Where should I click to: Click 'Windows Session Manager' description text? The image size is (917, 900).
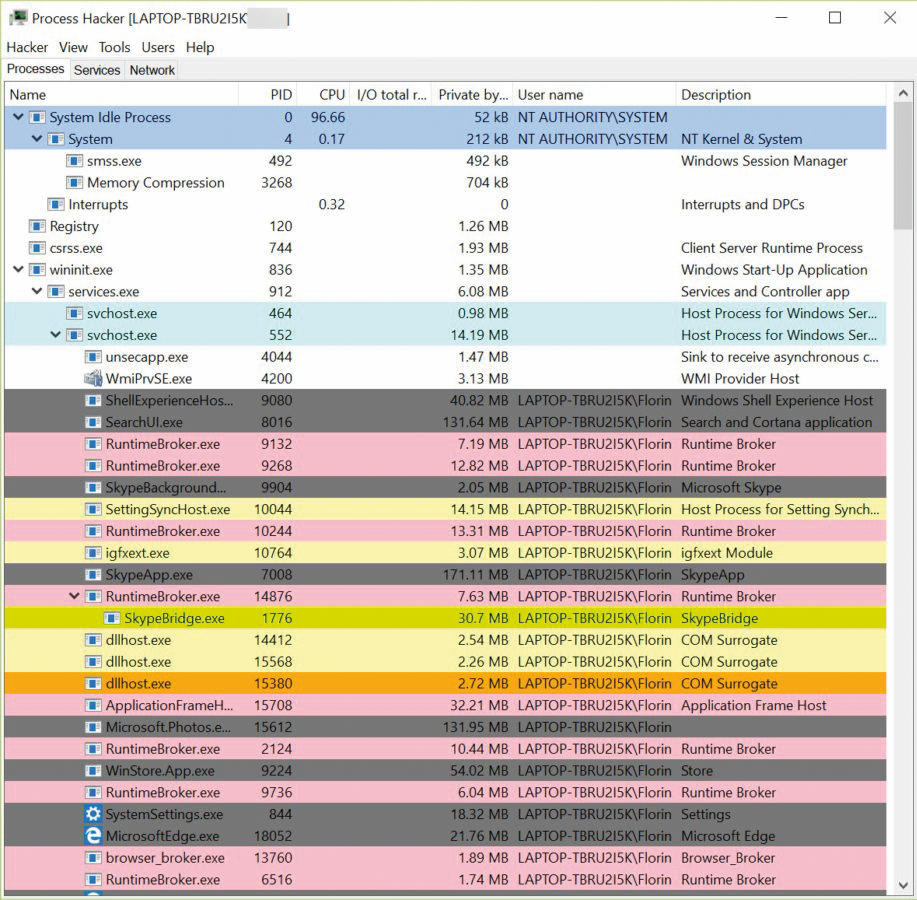point(764,161)
